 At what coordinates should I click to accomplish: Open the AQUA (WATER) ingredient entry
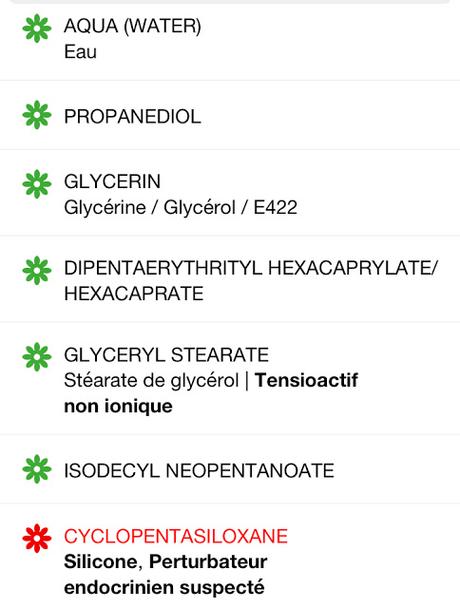coord(230,40)
